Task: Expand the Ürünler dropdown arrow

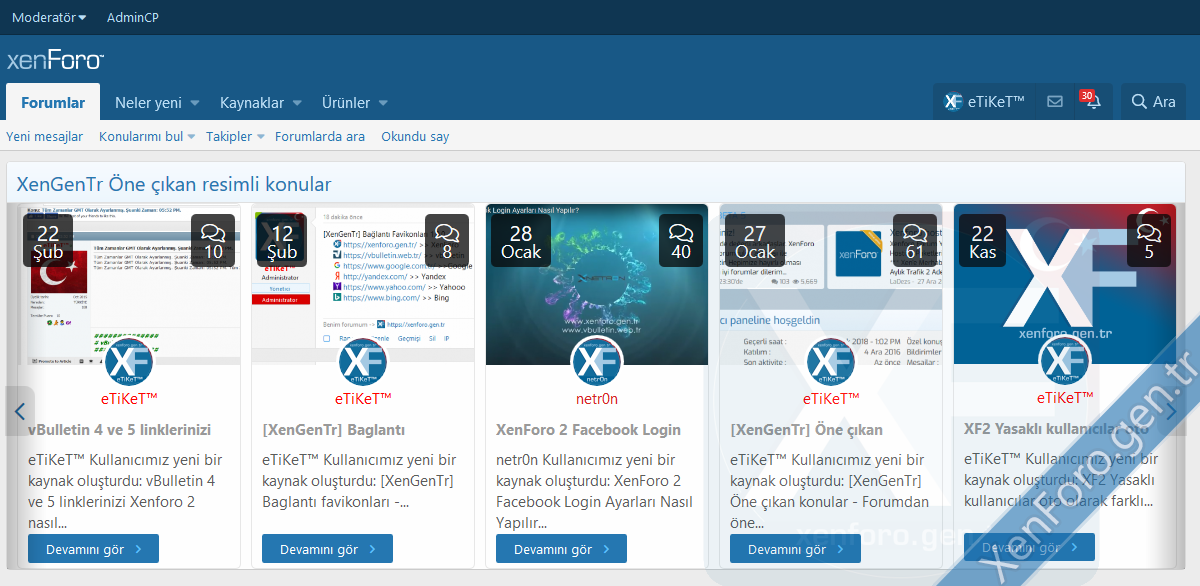Action: 383,103
